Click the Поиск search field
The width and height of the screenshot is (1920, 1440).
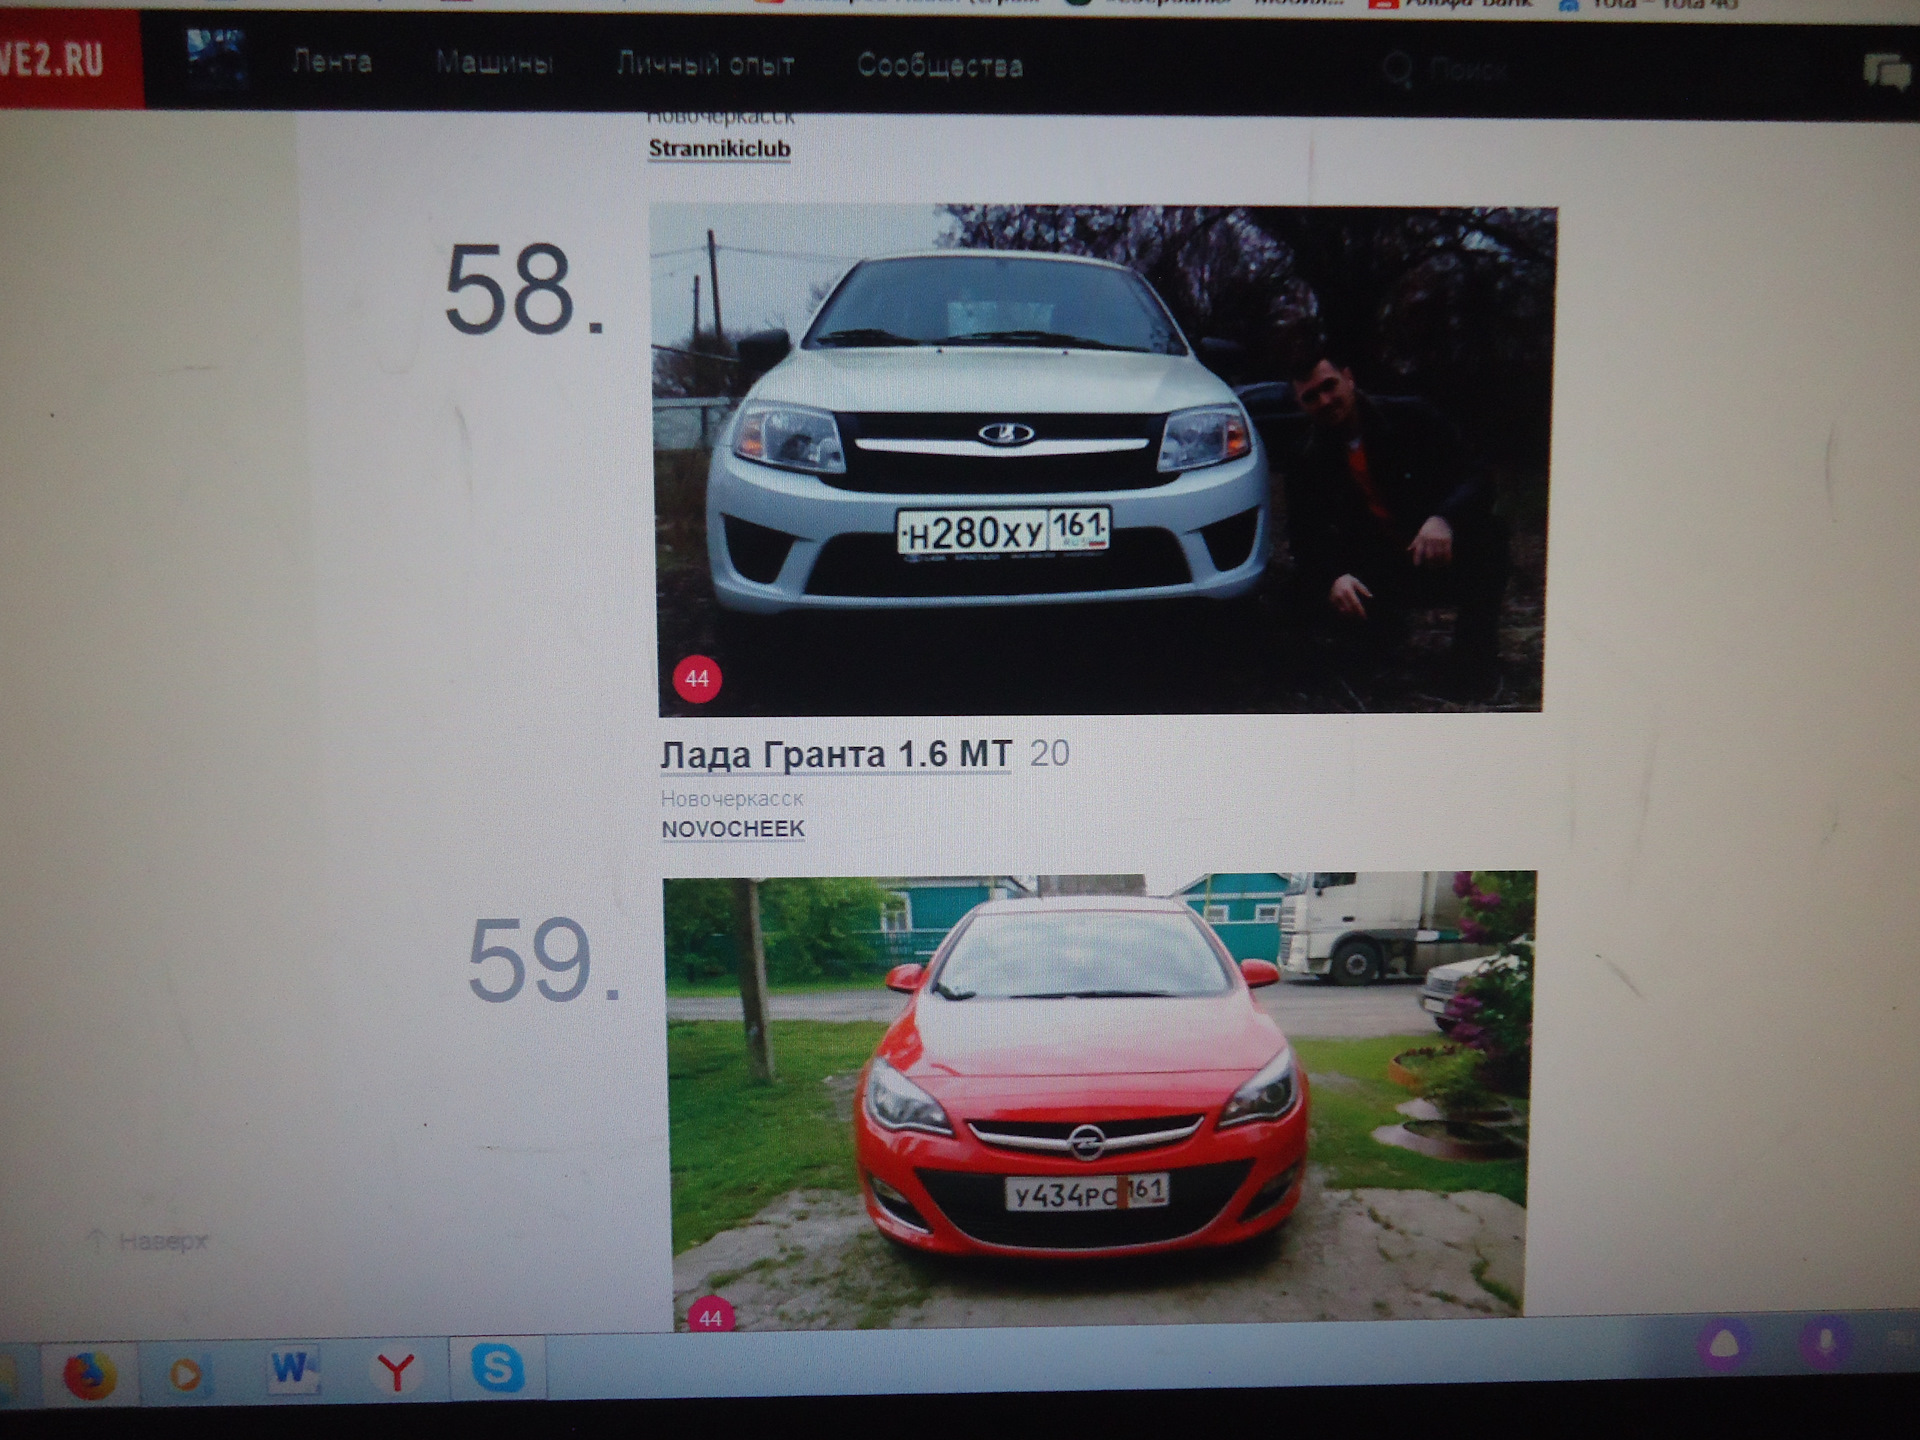point(1468,70)
